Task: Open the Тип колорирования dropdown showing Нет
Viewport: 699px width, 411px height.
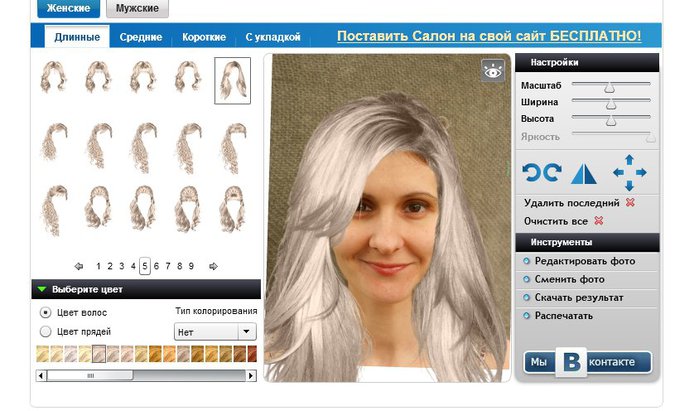Action: [215, 332]
